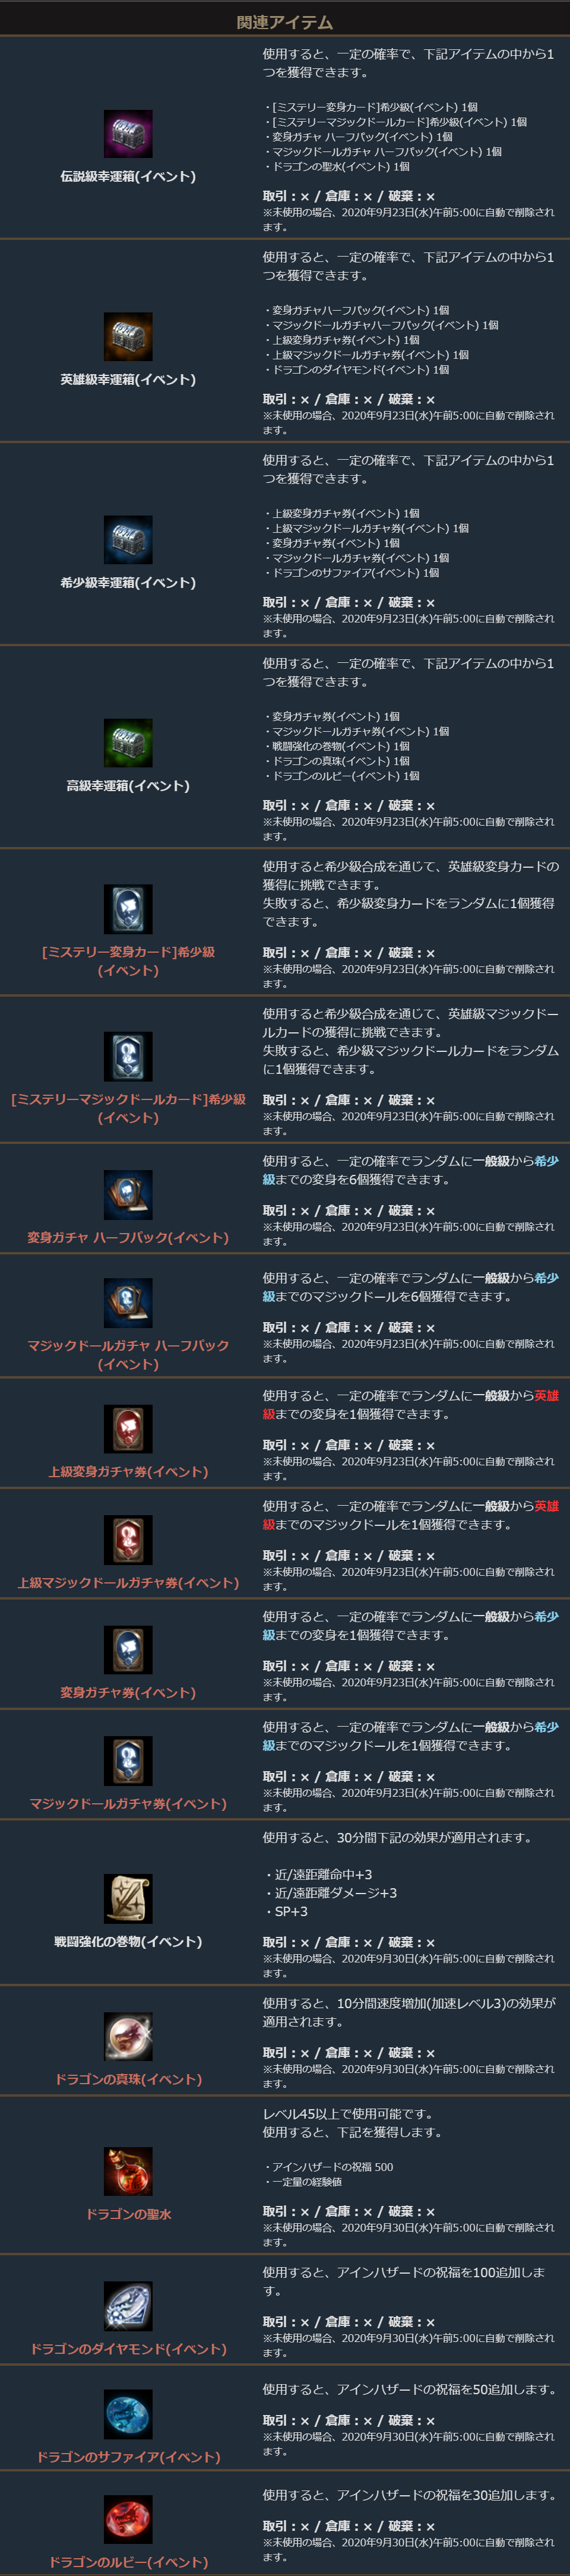Select the green high-grade lucky box icon
Viewport: 570px width, 2576px height.
(x=128, y=743)
